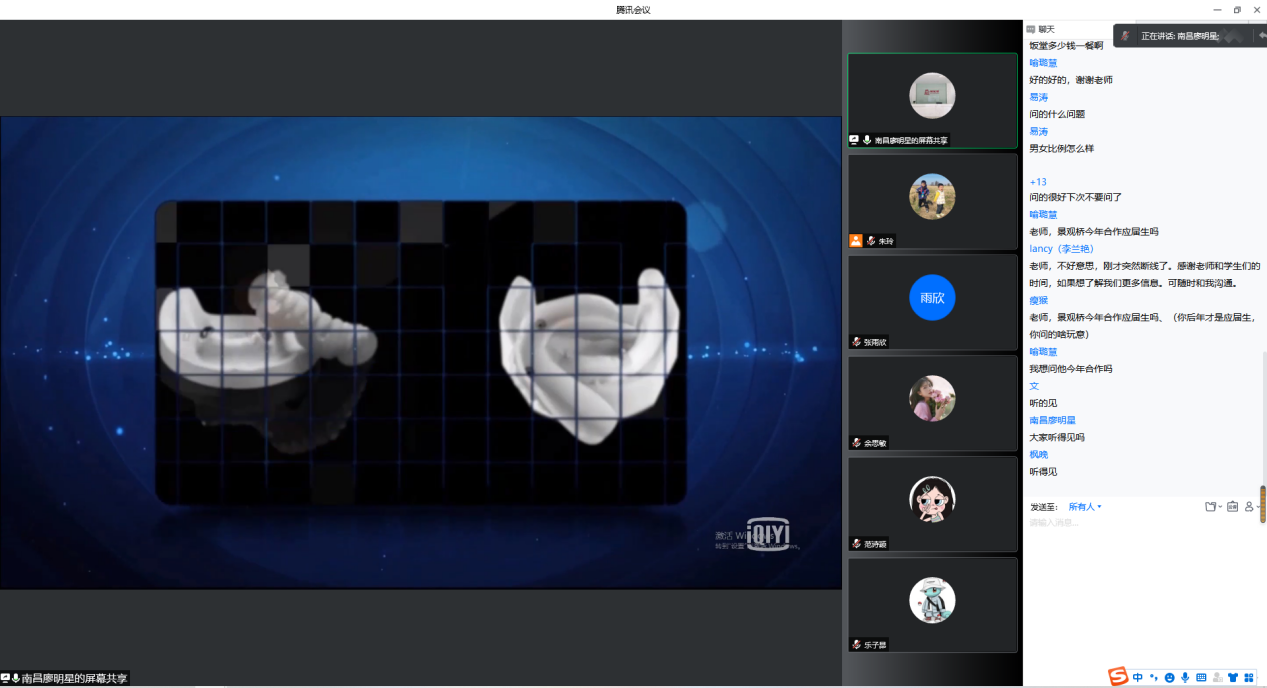The width and height of the screenshot is (1267, 688).
Task: Open the 所有人 recipient dropdown
Action: pos(1085,507)
